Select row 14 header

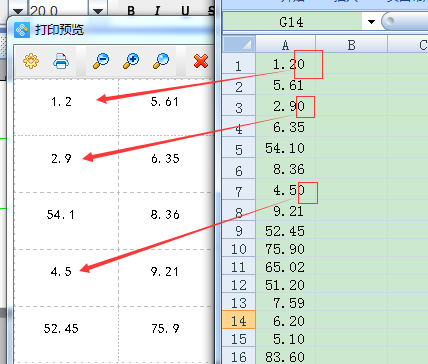(x=239, y=320)
